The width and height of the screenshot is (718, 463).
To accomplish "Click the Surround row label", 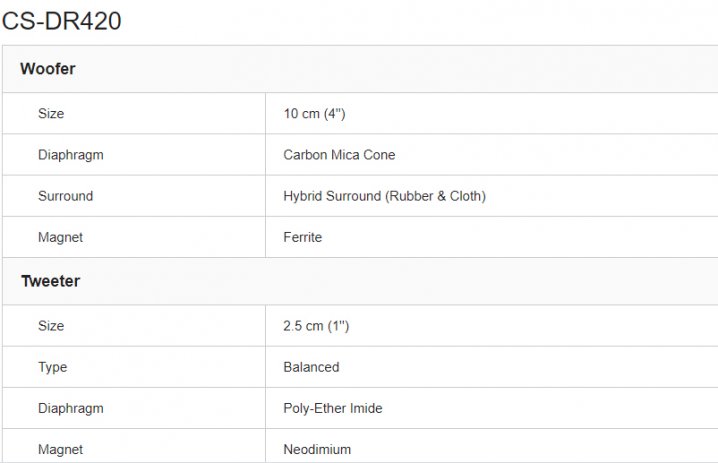I will tap(65, 196).
